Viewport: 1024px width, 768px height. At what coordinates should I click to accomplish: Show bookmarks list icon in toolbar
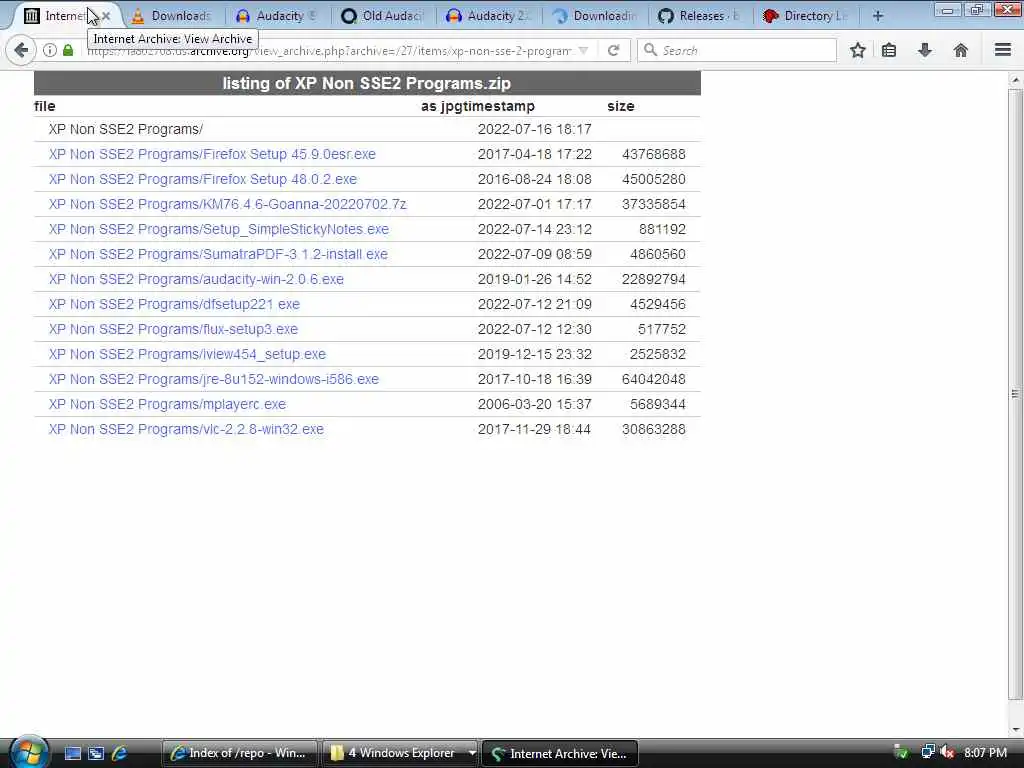coord(889,50)
